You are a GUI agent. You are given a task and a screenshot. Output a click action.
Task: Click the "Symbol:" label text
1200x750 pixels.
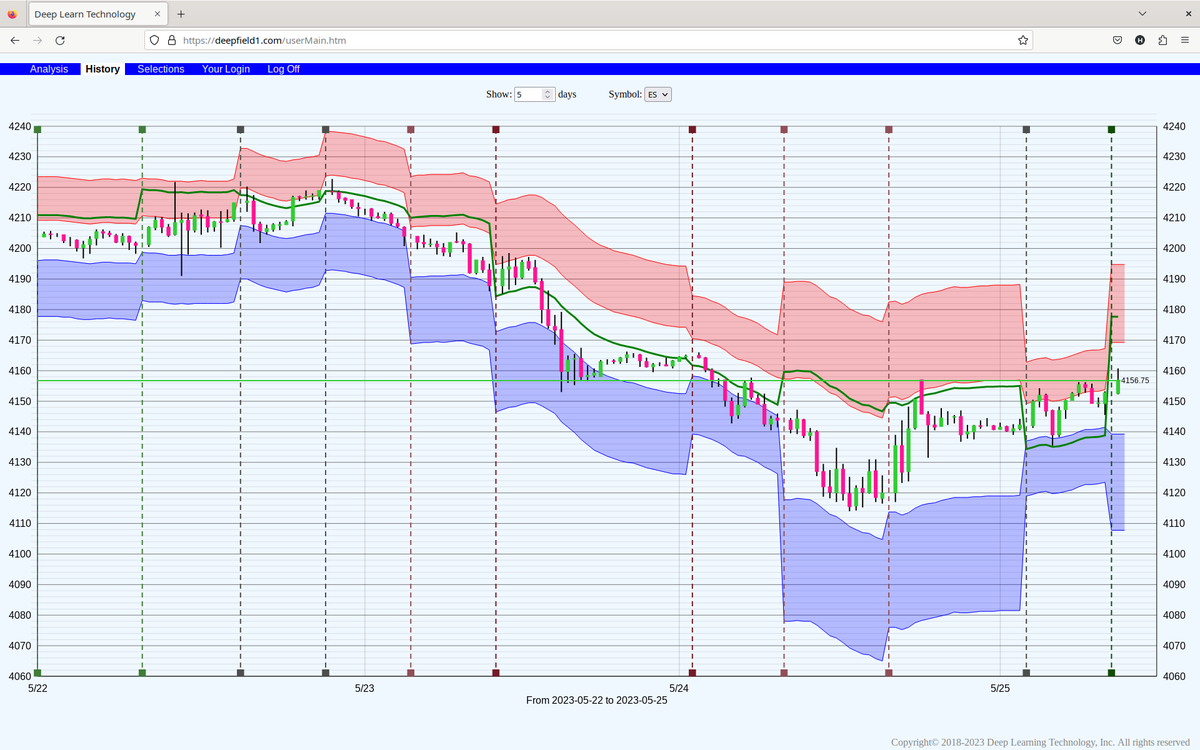pyautogui.click(x=625, y=94)
